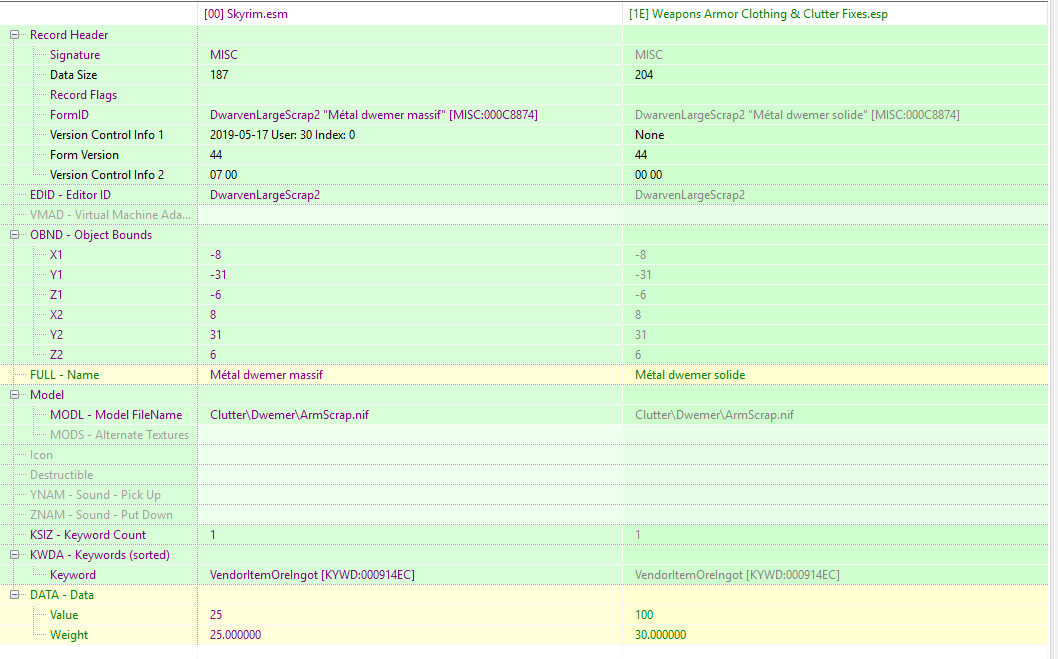Select the Value row label

coord(64,614)
